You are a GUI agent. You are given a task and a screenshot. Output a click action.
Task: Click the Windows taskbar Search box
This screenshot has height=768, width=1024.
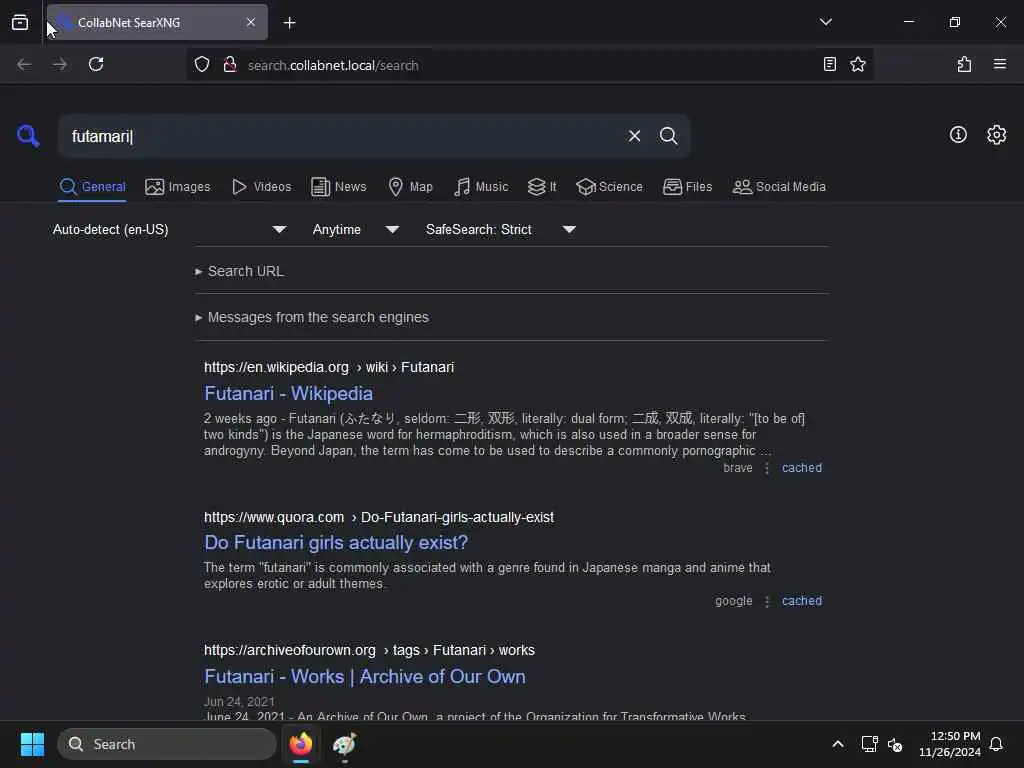[167, 744]
